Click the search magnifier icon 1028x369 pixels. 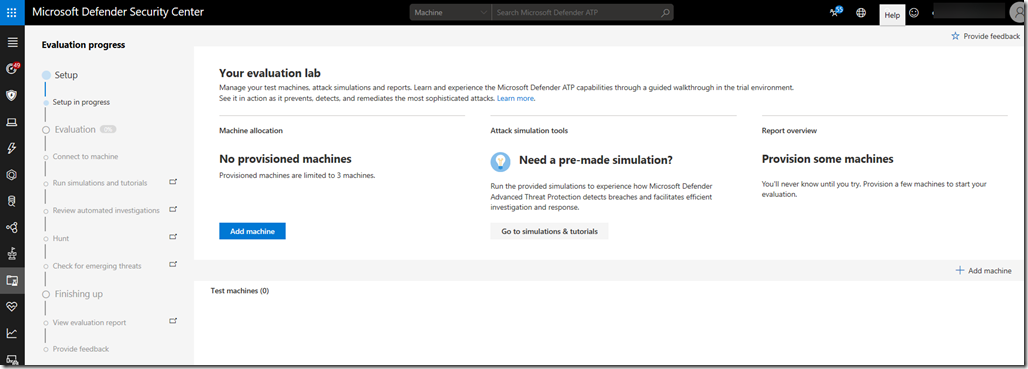665,12
